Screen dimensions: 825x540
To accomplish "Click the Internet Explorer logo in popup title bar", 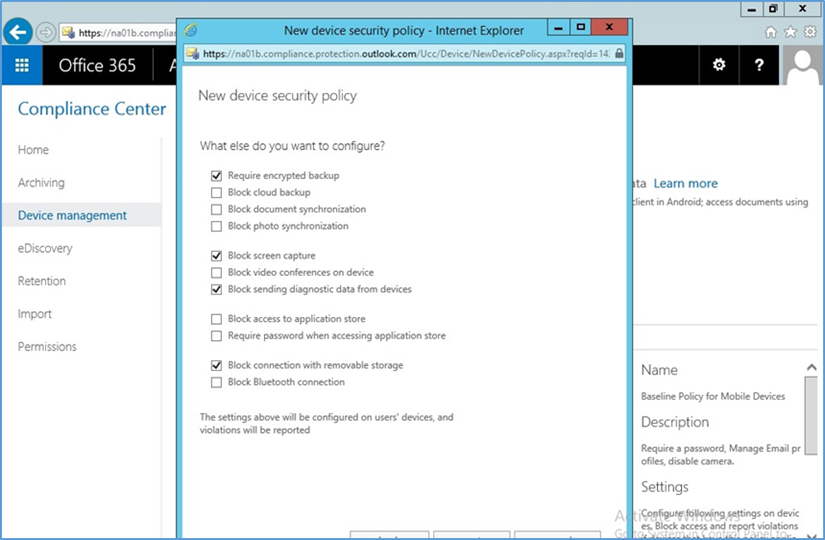I will click(191, 30).
